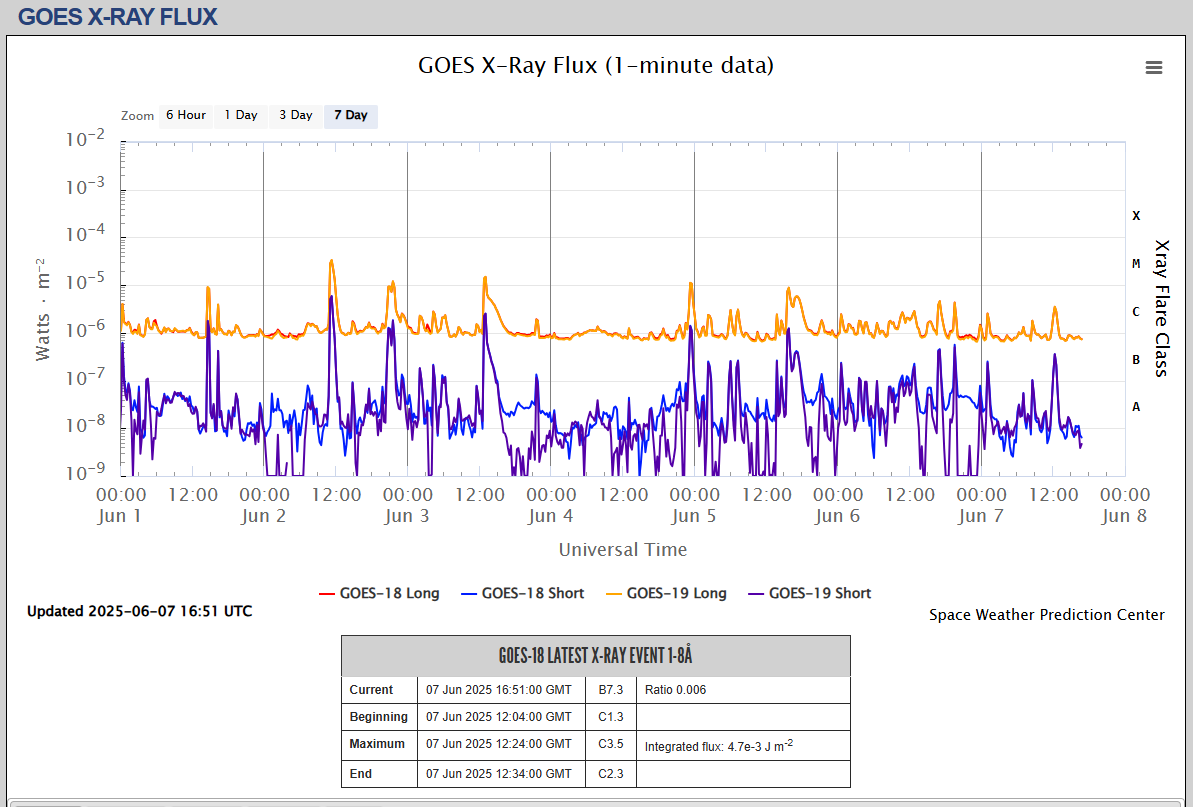Click the X flare class label

[1136, 216]
